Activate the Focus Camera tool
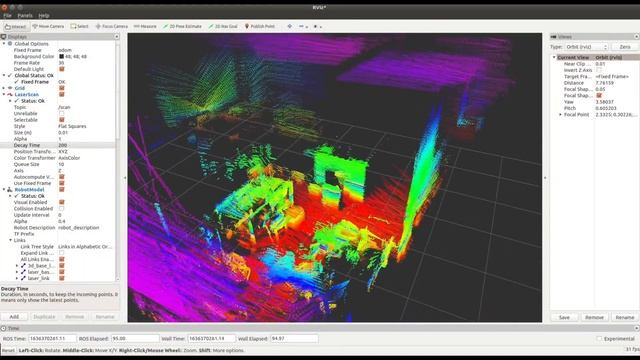This screenshot has height=360, width=640. click(x=111, y=27)
